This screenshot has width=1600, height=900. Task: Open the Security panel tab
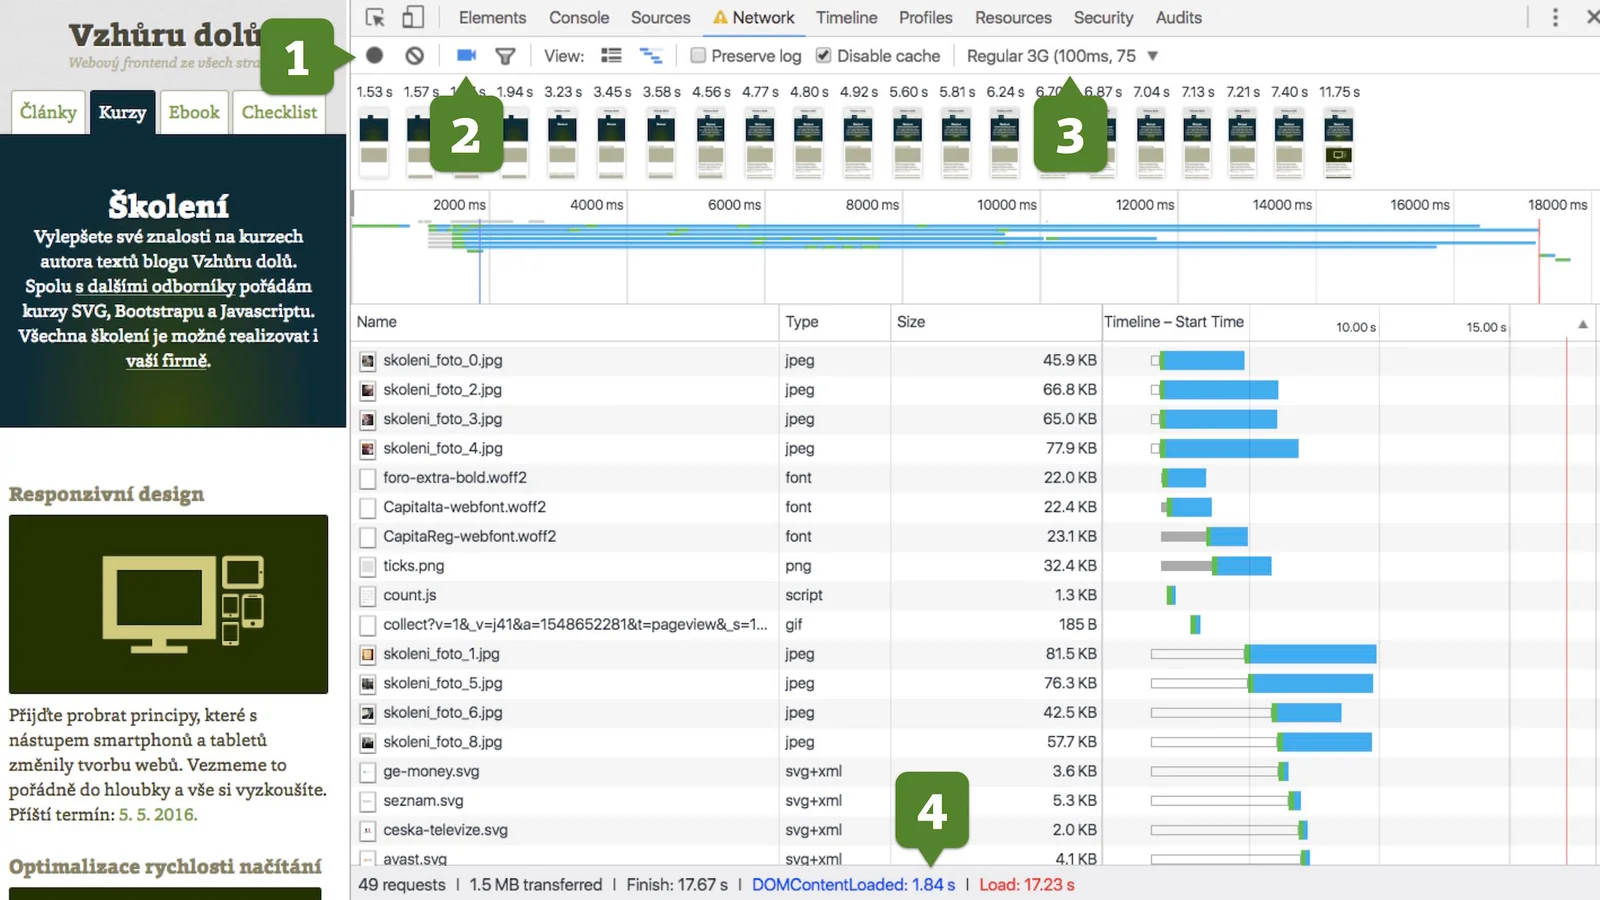(x=1103, y=17)
